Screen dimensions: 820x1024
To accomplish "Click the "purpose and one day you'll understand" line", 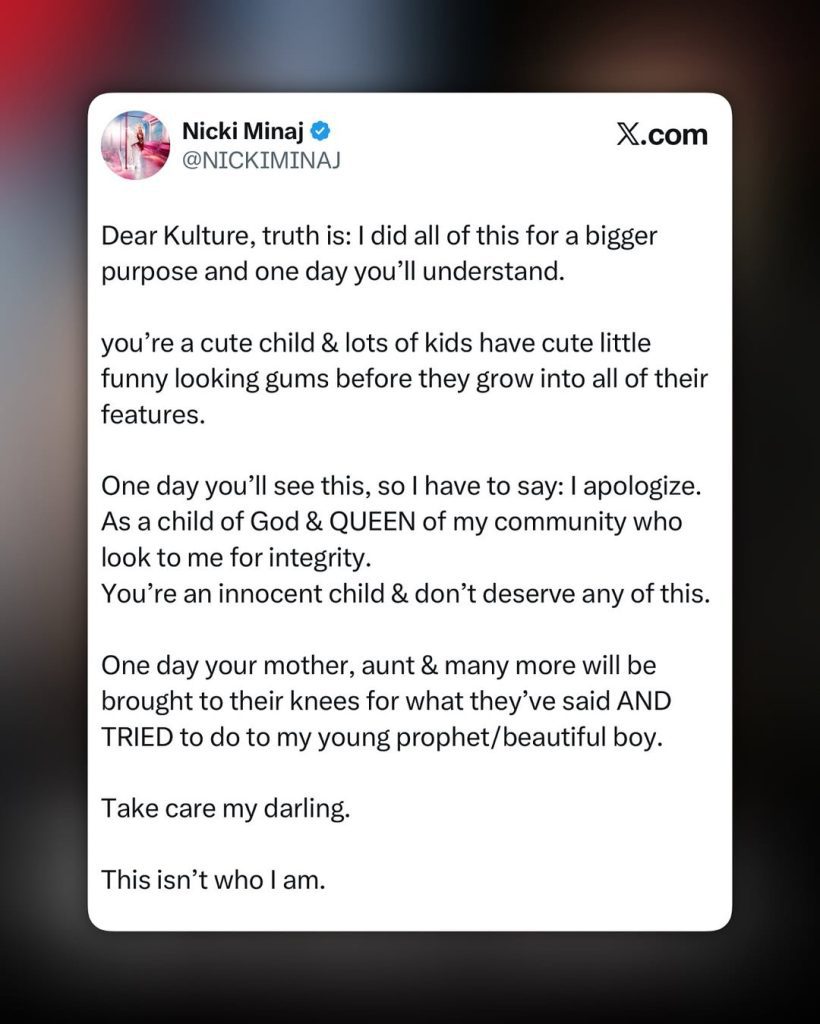I will point(333,272).
